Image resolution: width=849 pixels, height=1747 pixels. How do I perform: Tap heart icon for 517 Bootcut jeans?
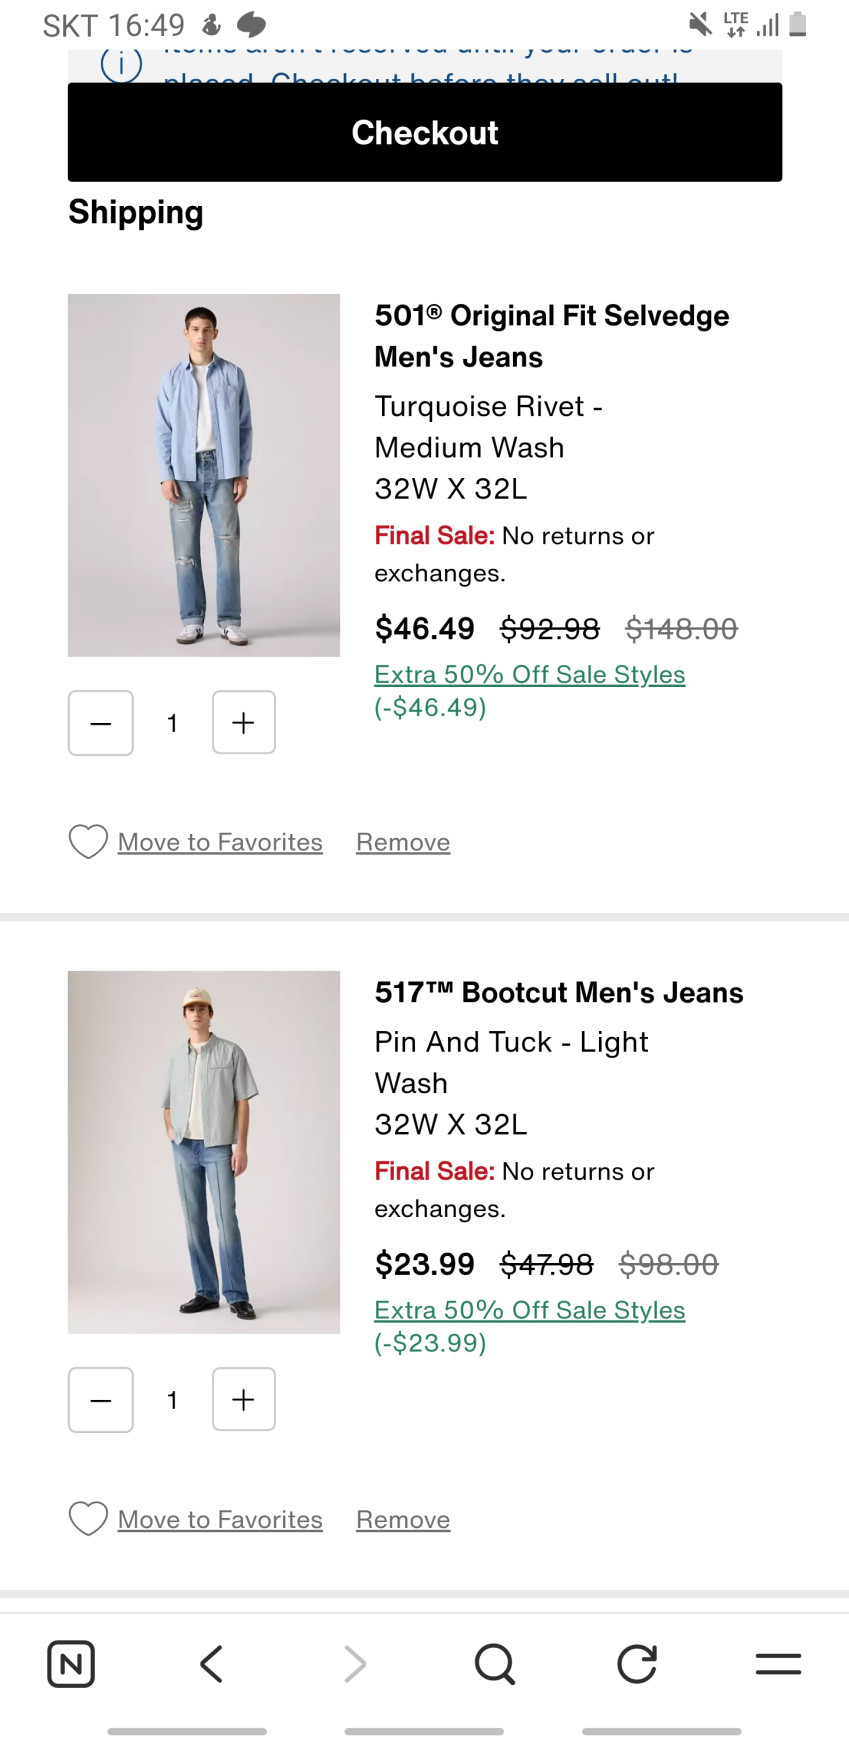[88, 1519]
